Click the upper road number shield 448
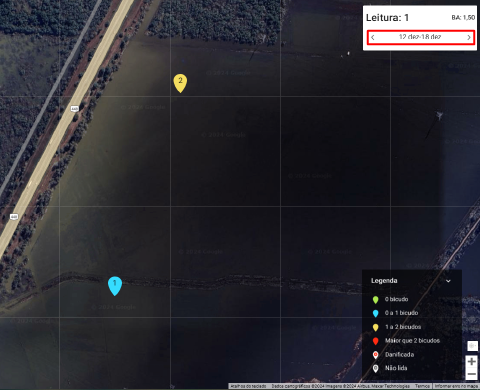The height and width of the screenshot is (390, 480). click(x=75, y=109)
